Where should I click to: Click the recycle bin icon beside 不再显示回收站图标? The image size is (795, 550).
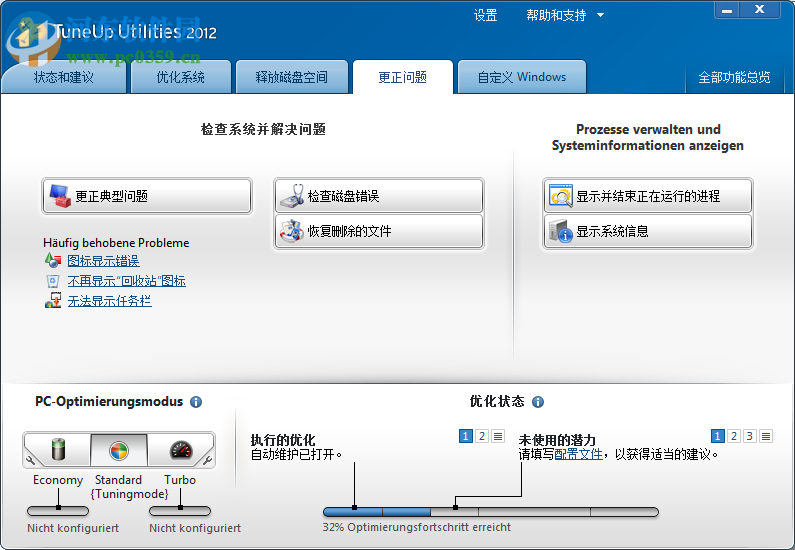click(53, 281)
